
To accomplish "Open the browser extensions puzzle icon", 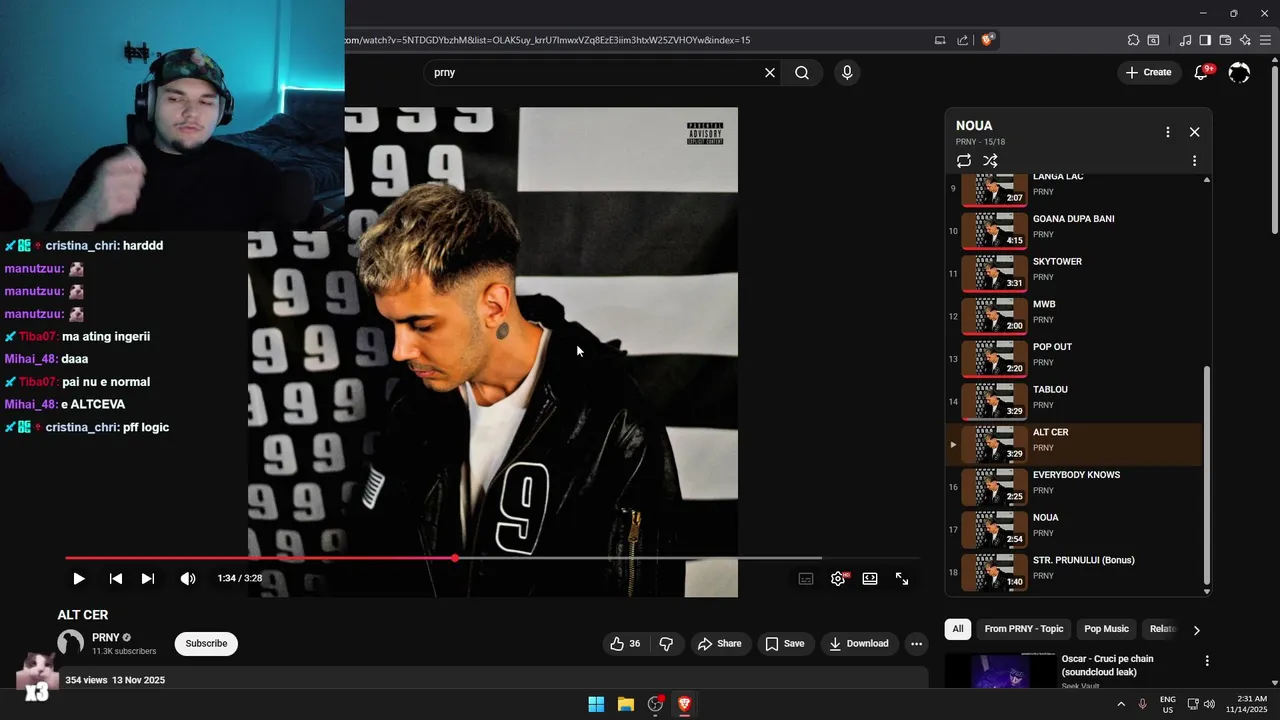I will click(x=1133, y=40).
